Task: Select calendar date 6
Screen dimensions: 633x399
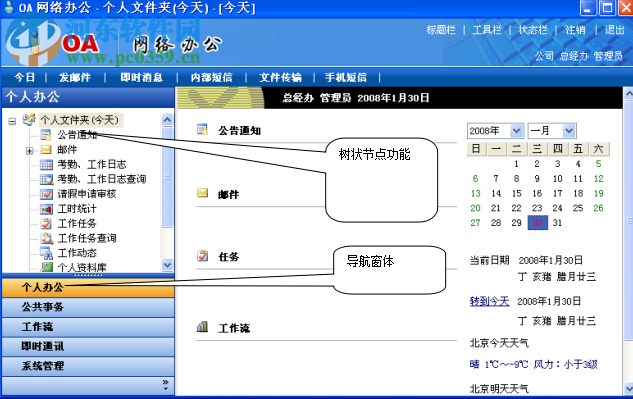Action: (x=476, y=178)
